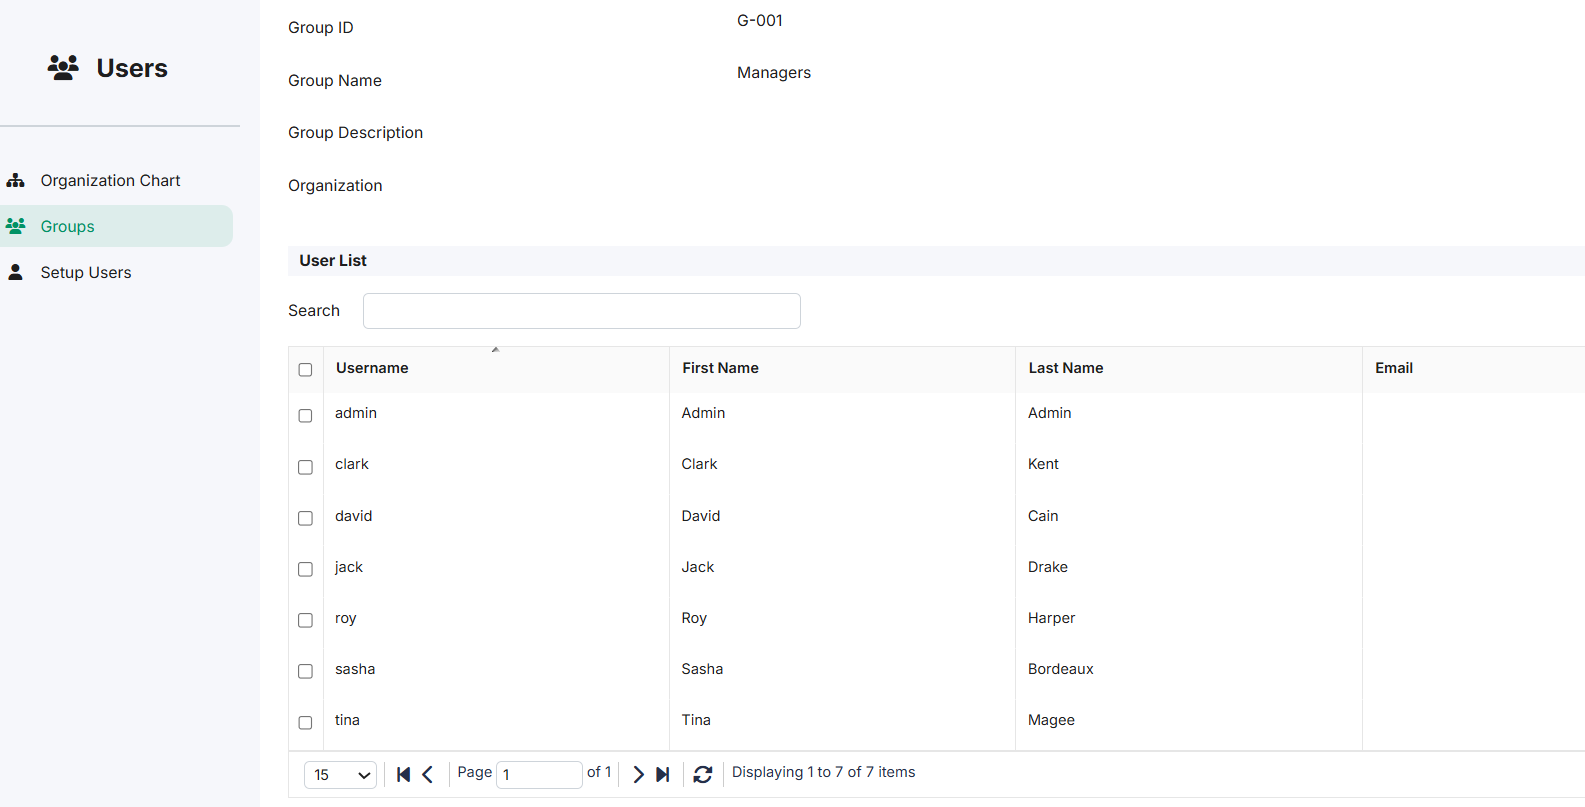The width and height of the screenshot is (1585, 807).
Task: Go to previous page of user list
Action: (427, 774)
